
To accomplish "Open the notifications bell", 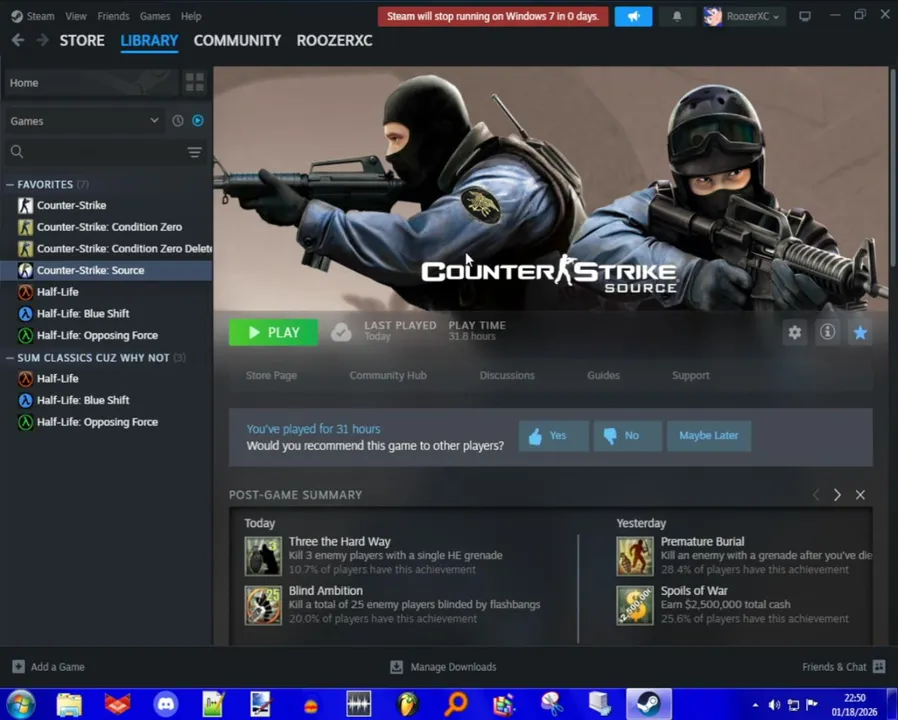I will [x=677, y=17].
